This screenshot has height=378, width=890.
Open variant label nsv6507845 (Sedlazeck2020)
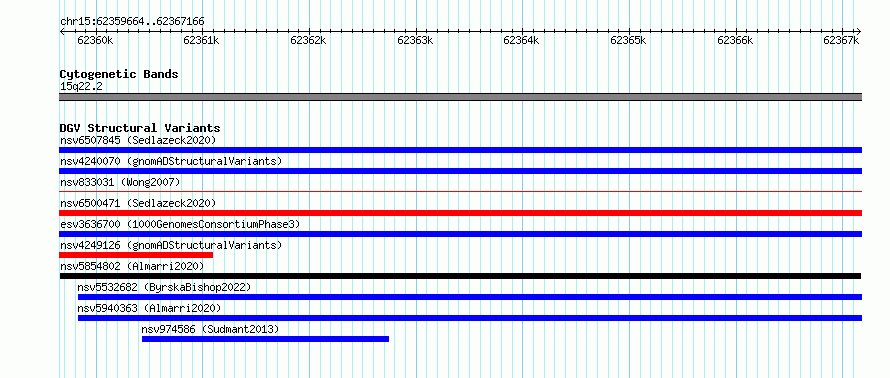pos(138,140)
